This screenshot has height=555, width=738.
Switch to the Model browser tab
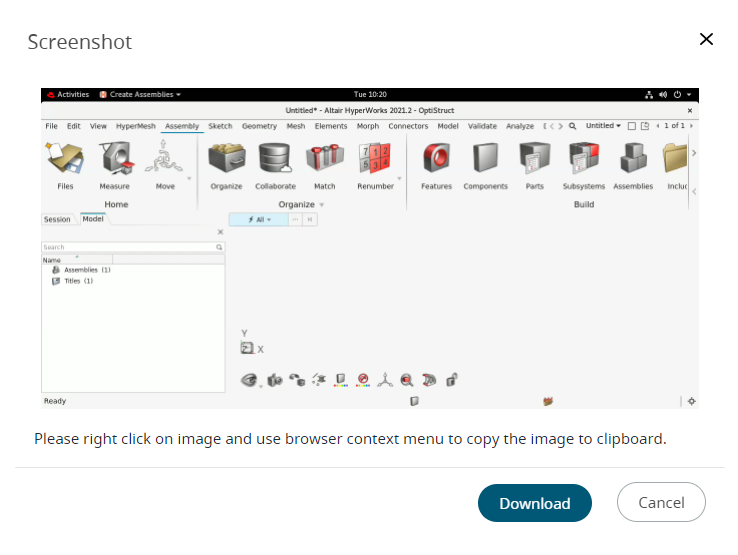(x=93, y=218)
